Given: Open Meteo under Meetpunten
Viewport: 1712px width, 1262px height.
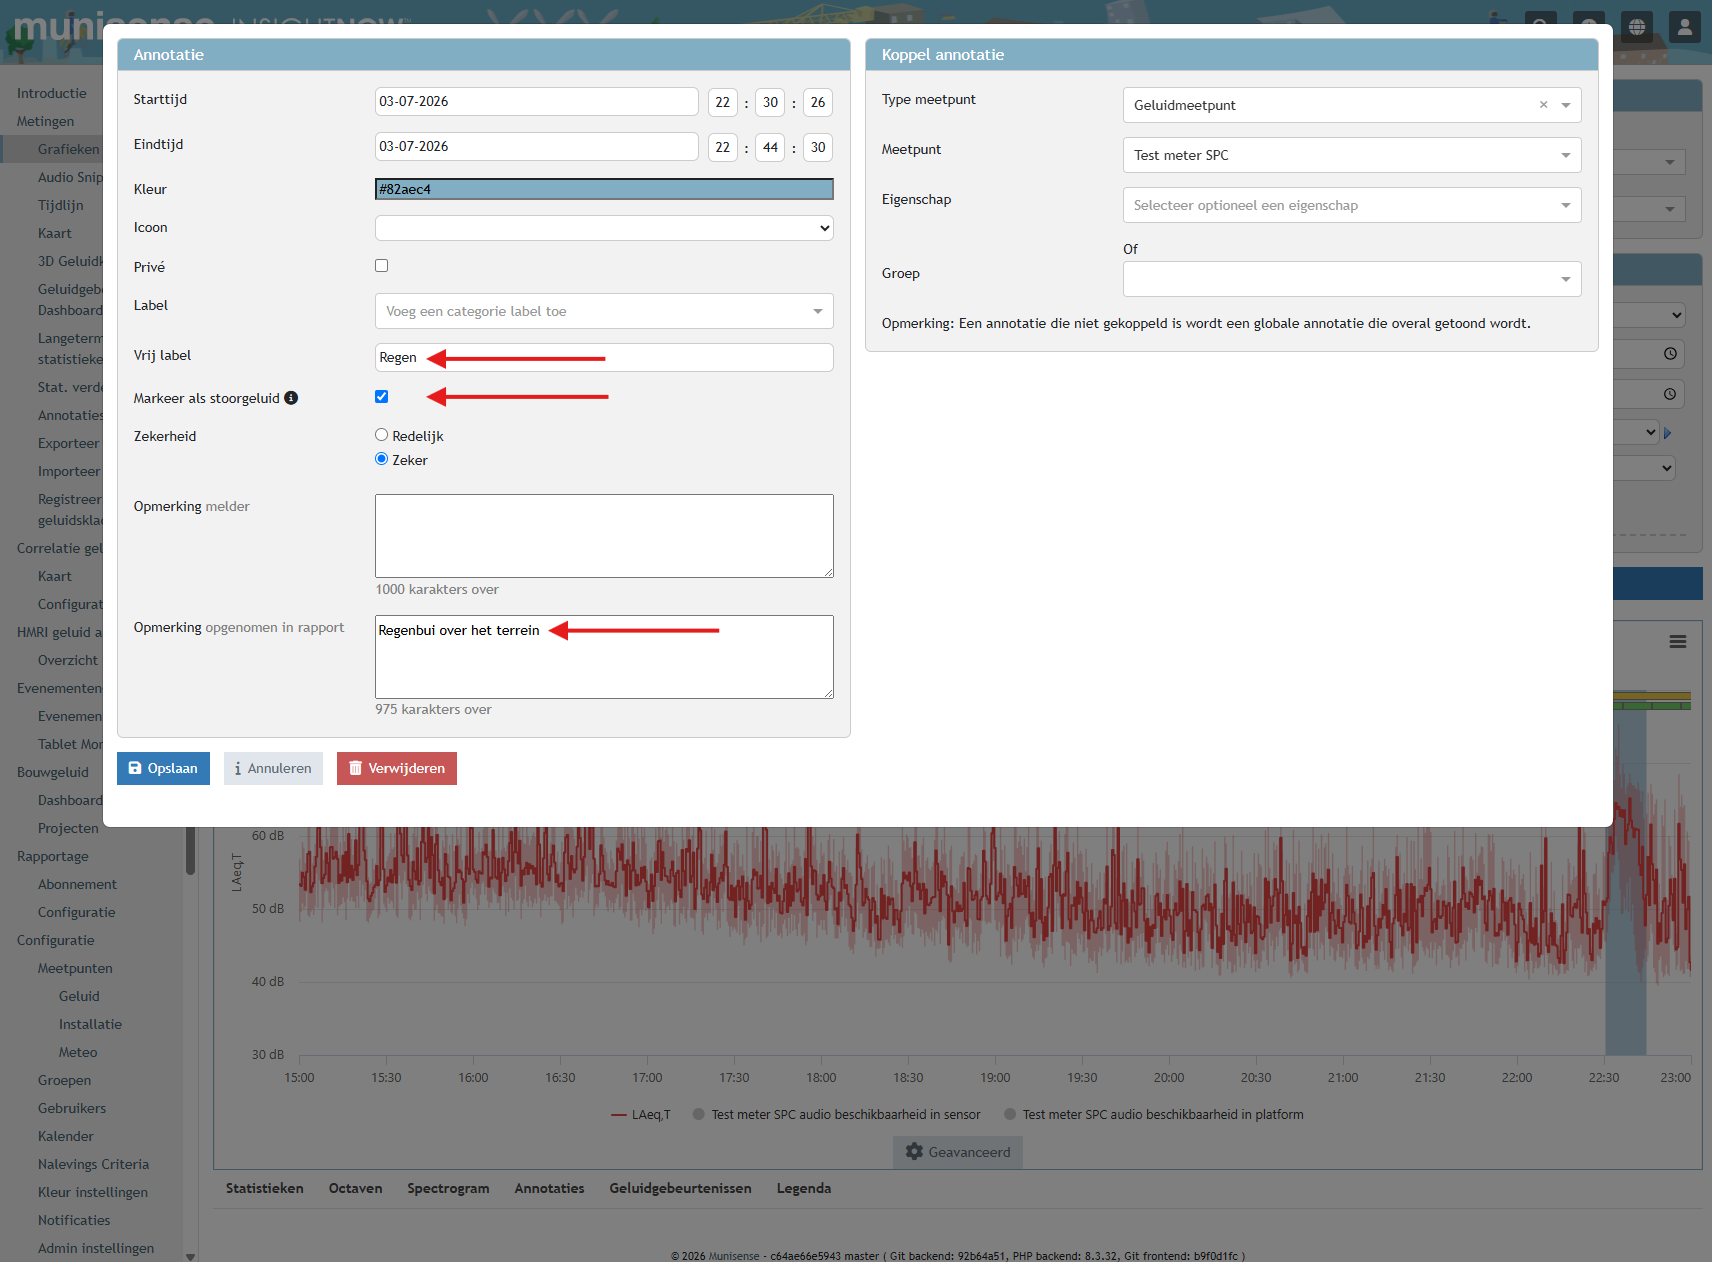Looking at the screenshot, I should (78, 1052).
